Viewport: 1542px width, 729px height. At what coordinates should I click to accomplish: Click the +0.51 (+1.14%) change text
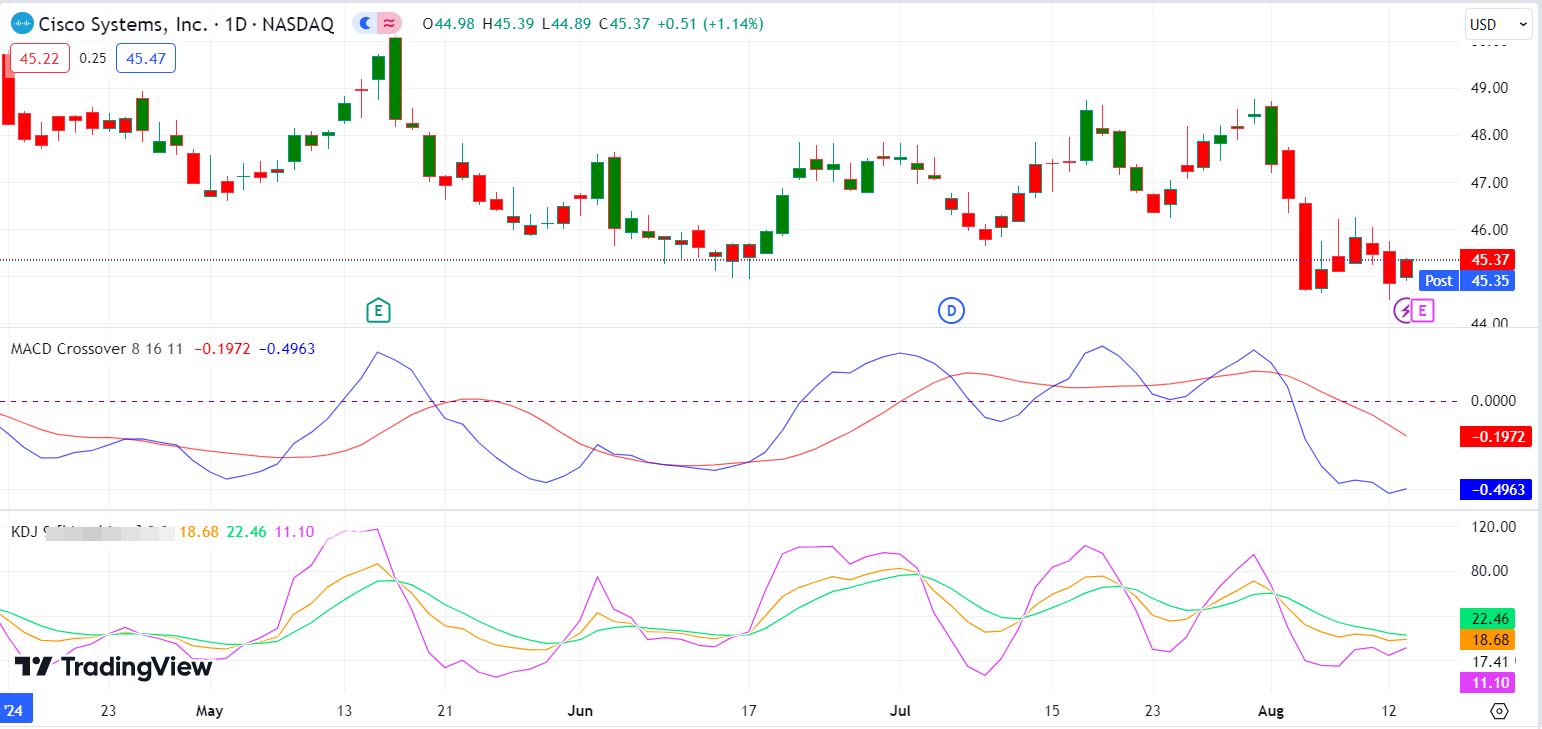tap(710, 24)
